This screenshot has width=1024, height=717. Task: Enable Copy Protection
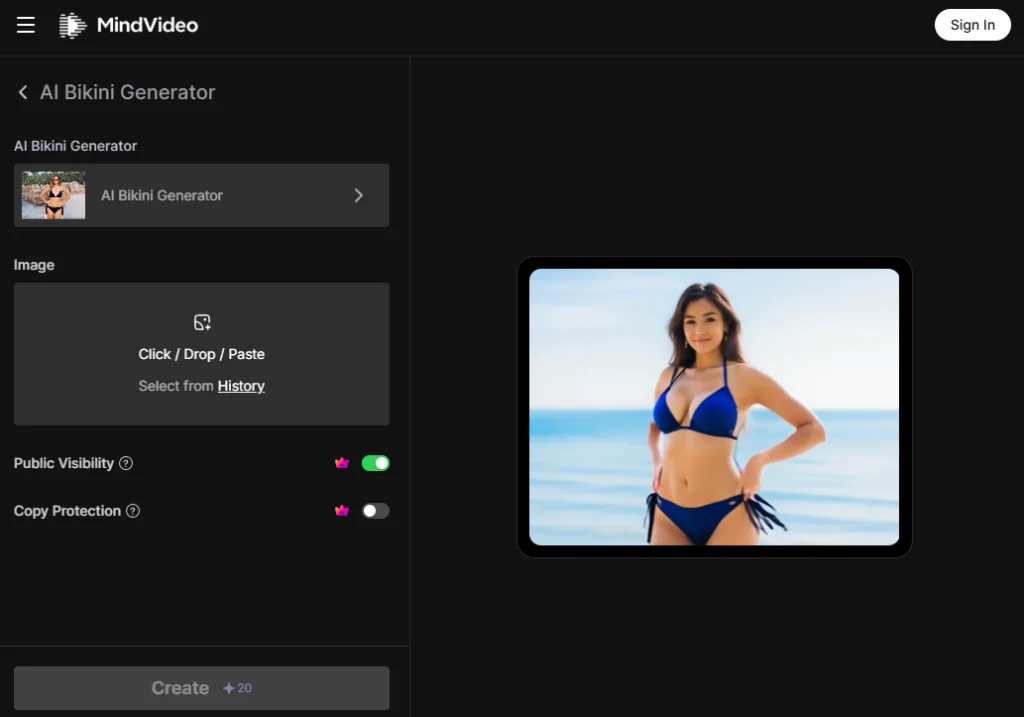(376, 510)
